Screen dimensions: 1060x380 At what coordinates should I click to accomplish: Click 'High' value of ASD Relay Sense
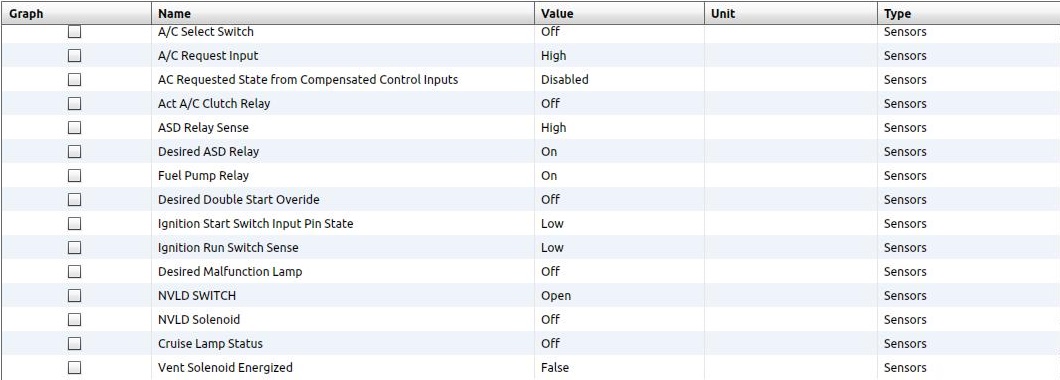(554, 127)
